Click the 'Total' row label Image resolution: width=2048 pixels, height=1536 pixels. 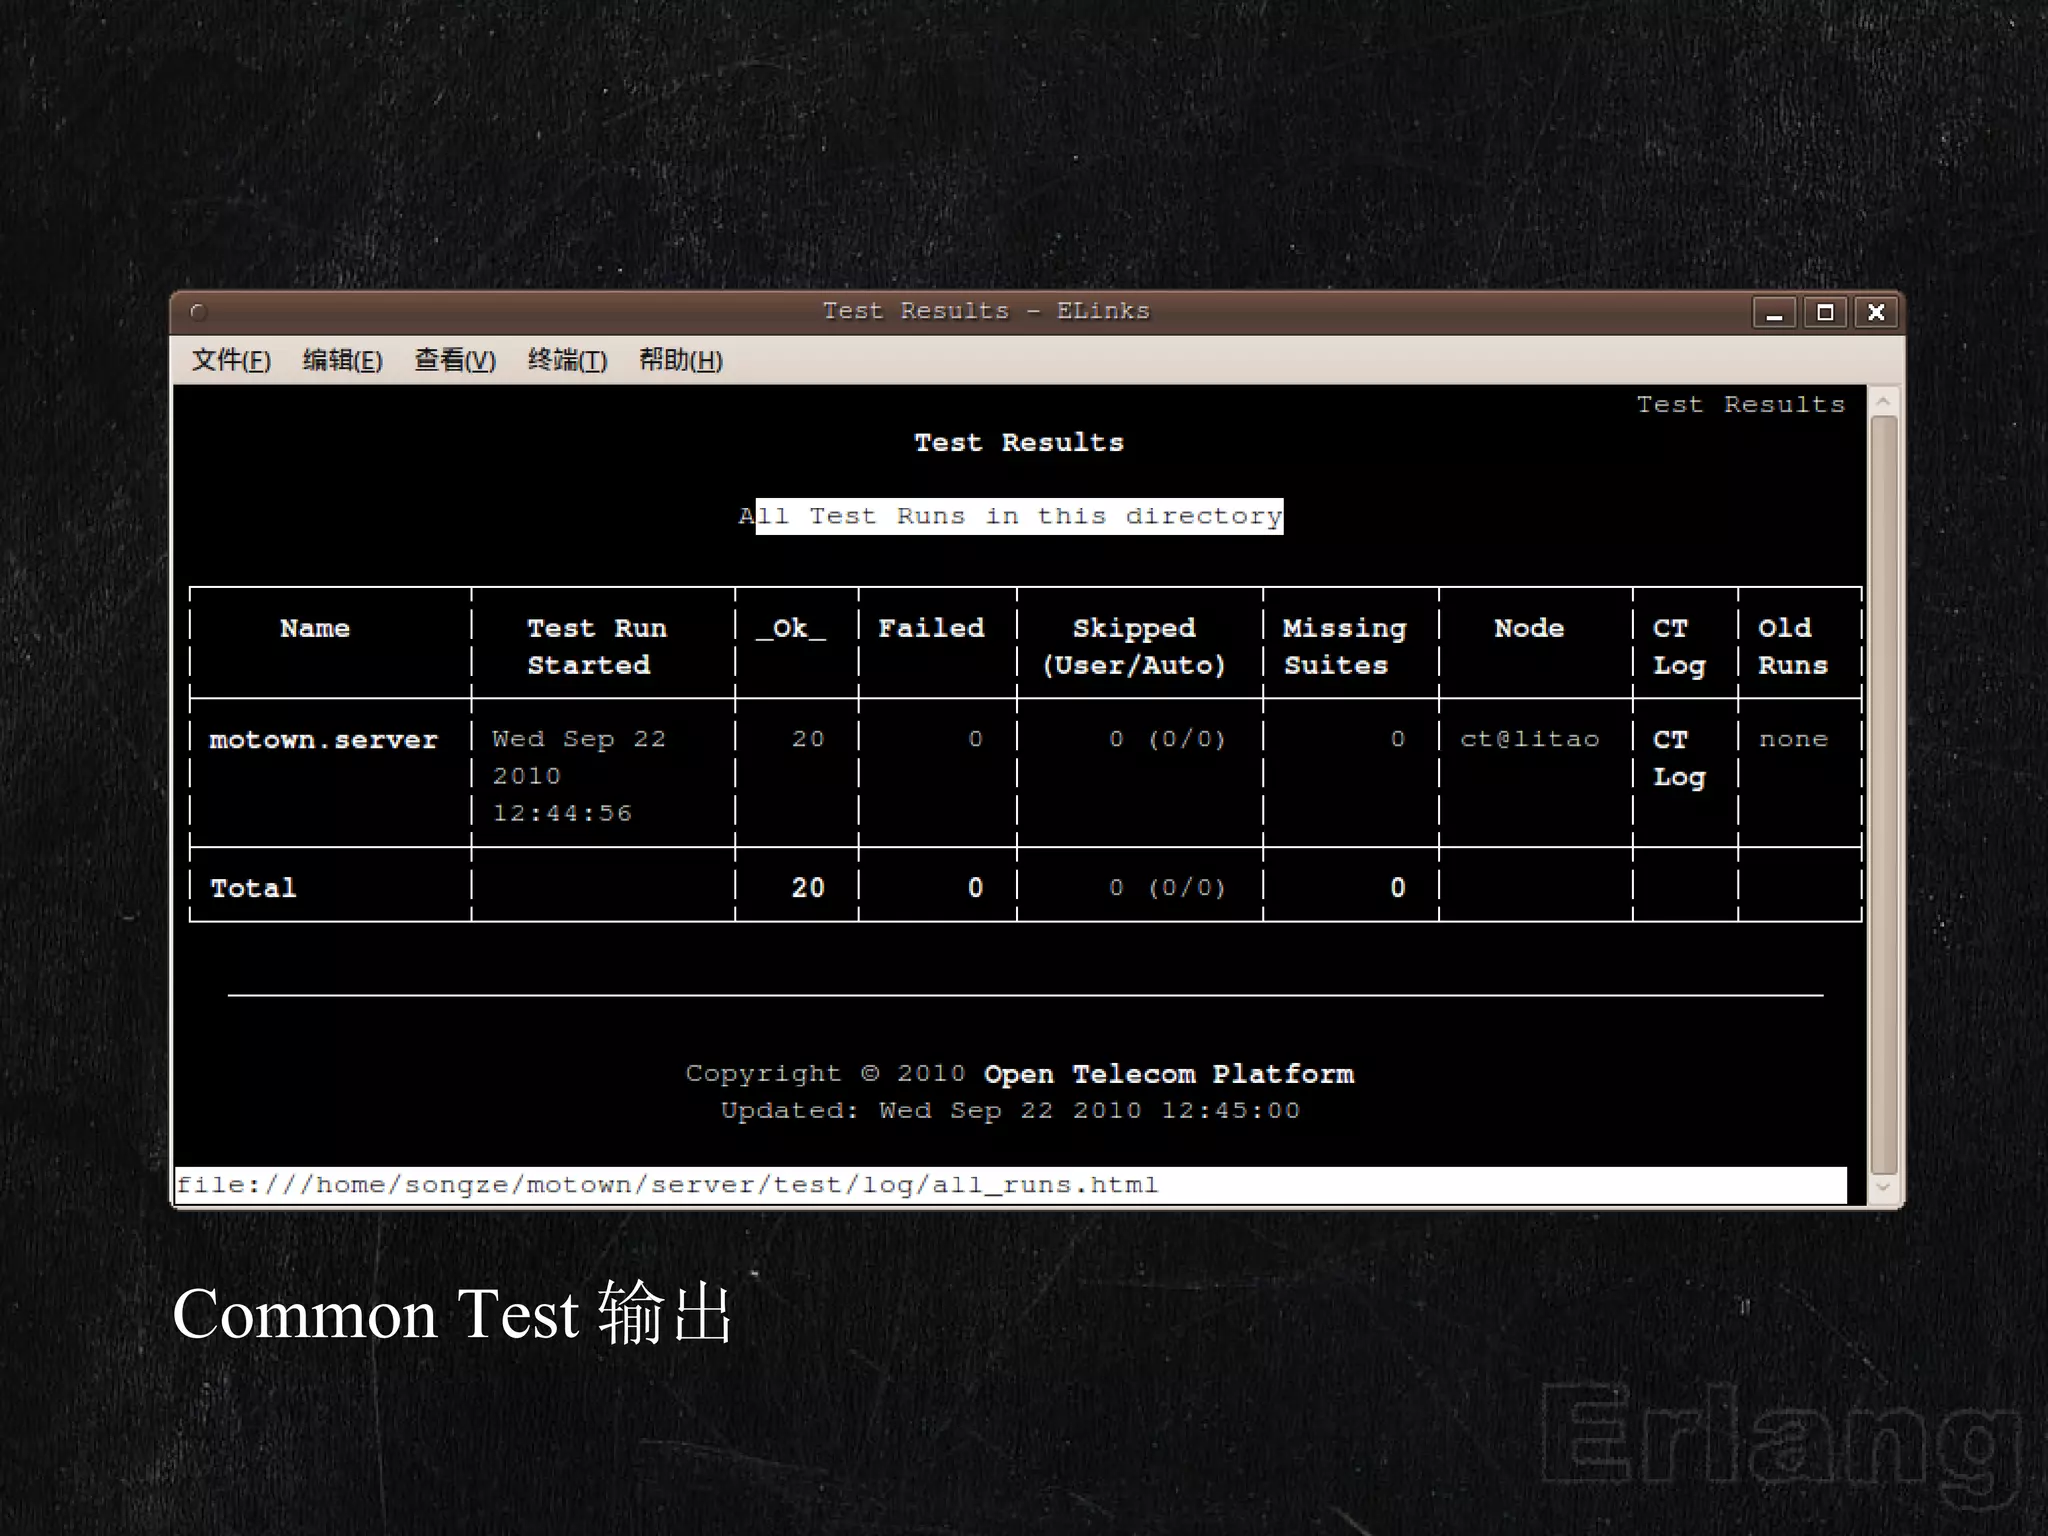coord(253,888)
